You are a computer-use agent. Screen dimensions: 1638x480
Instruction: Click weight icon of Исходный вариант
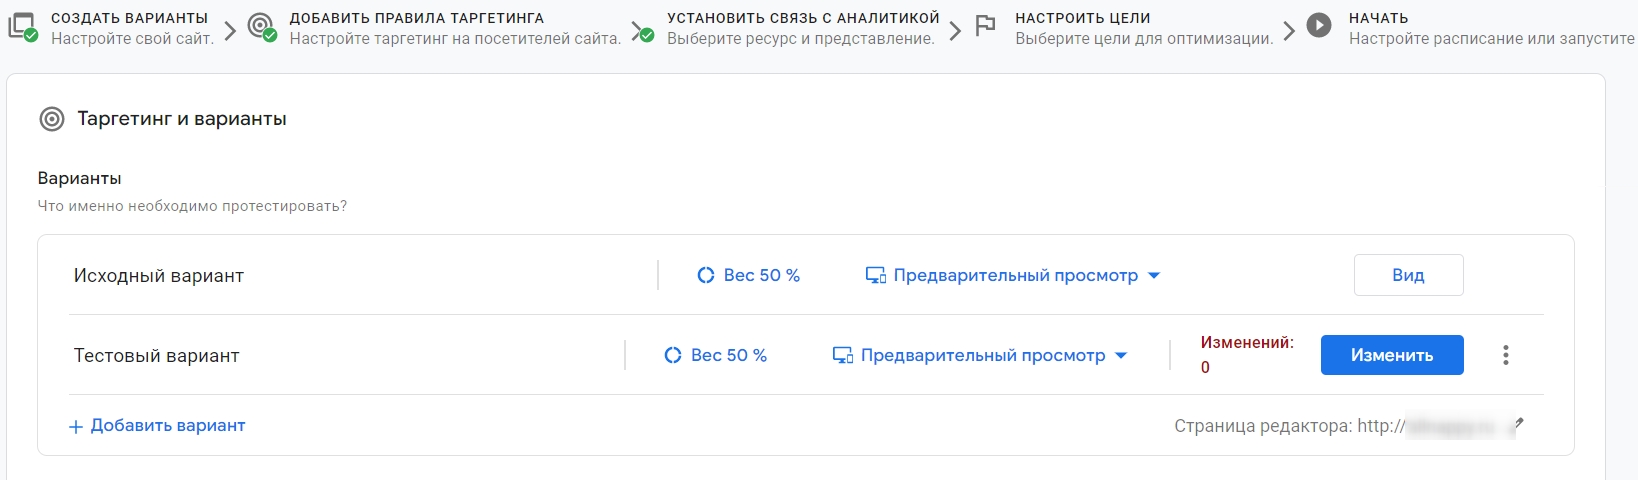pyautogui.click(x=706, y=275)
